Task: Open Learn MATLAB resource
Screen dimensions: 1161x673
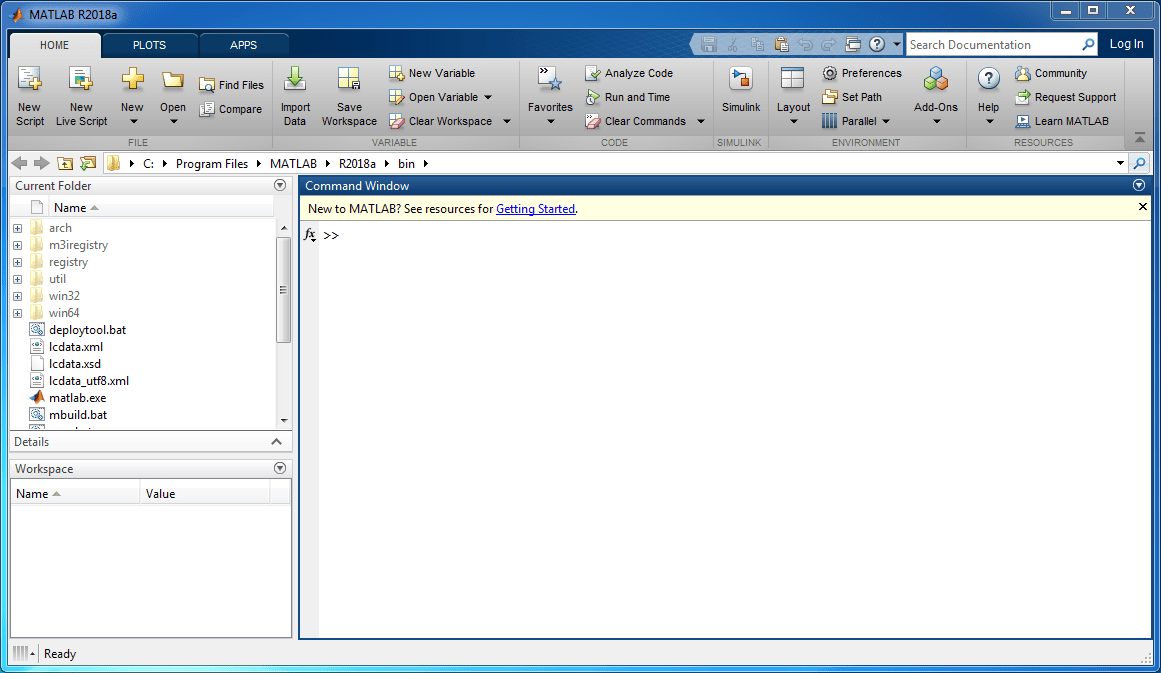Action: point(1063,121)
